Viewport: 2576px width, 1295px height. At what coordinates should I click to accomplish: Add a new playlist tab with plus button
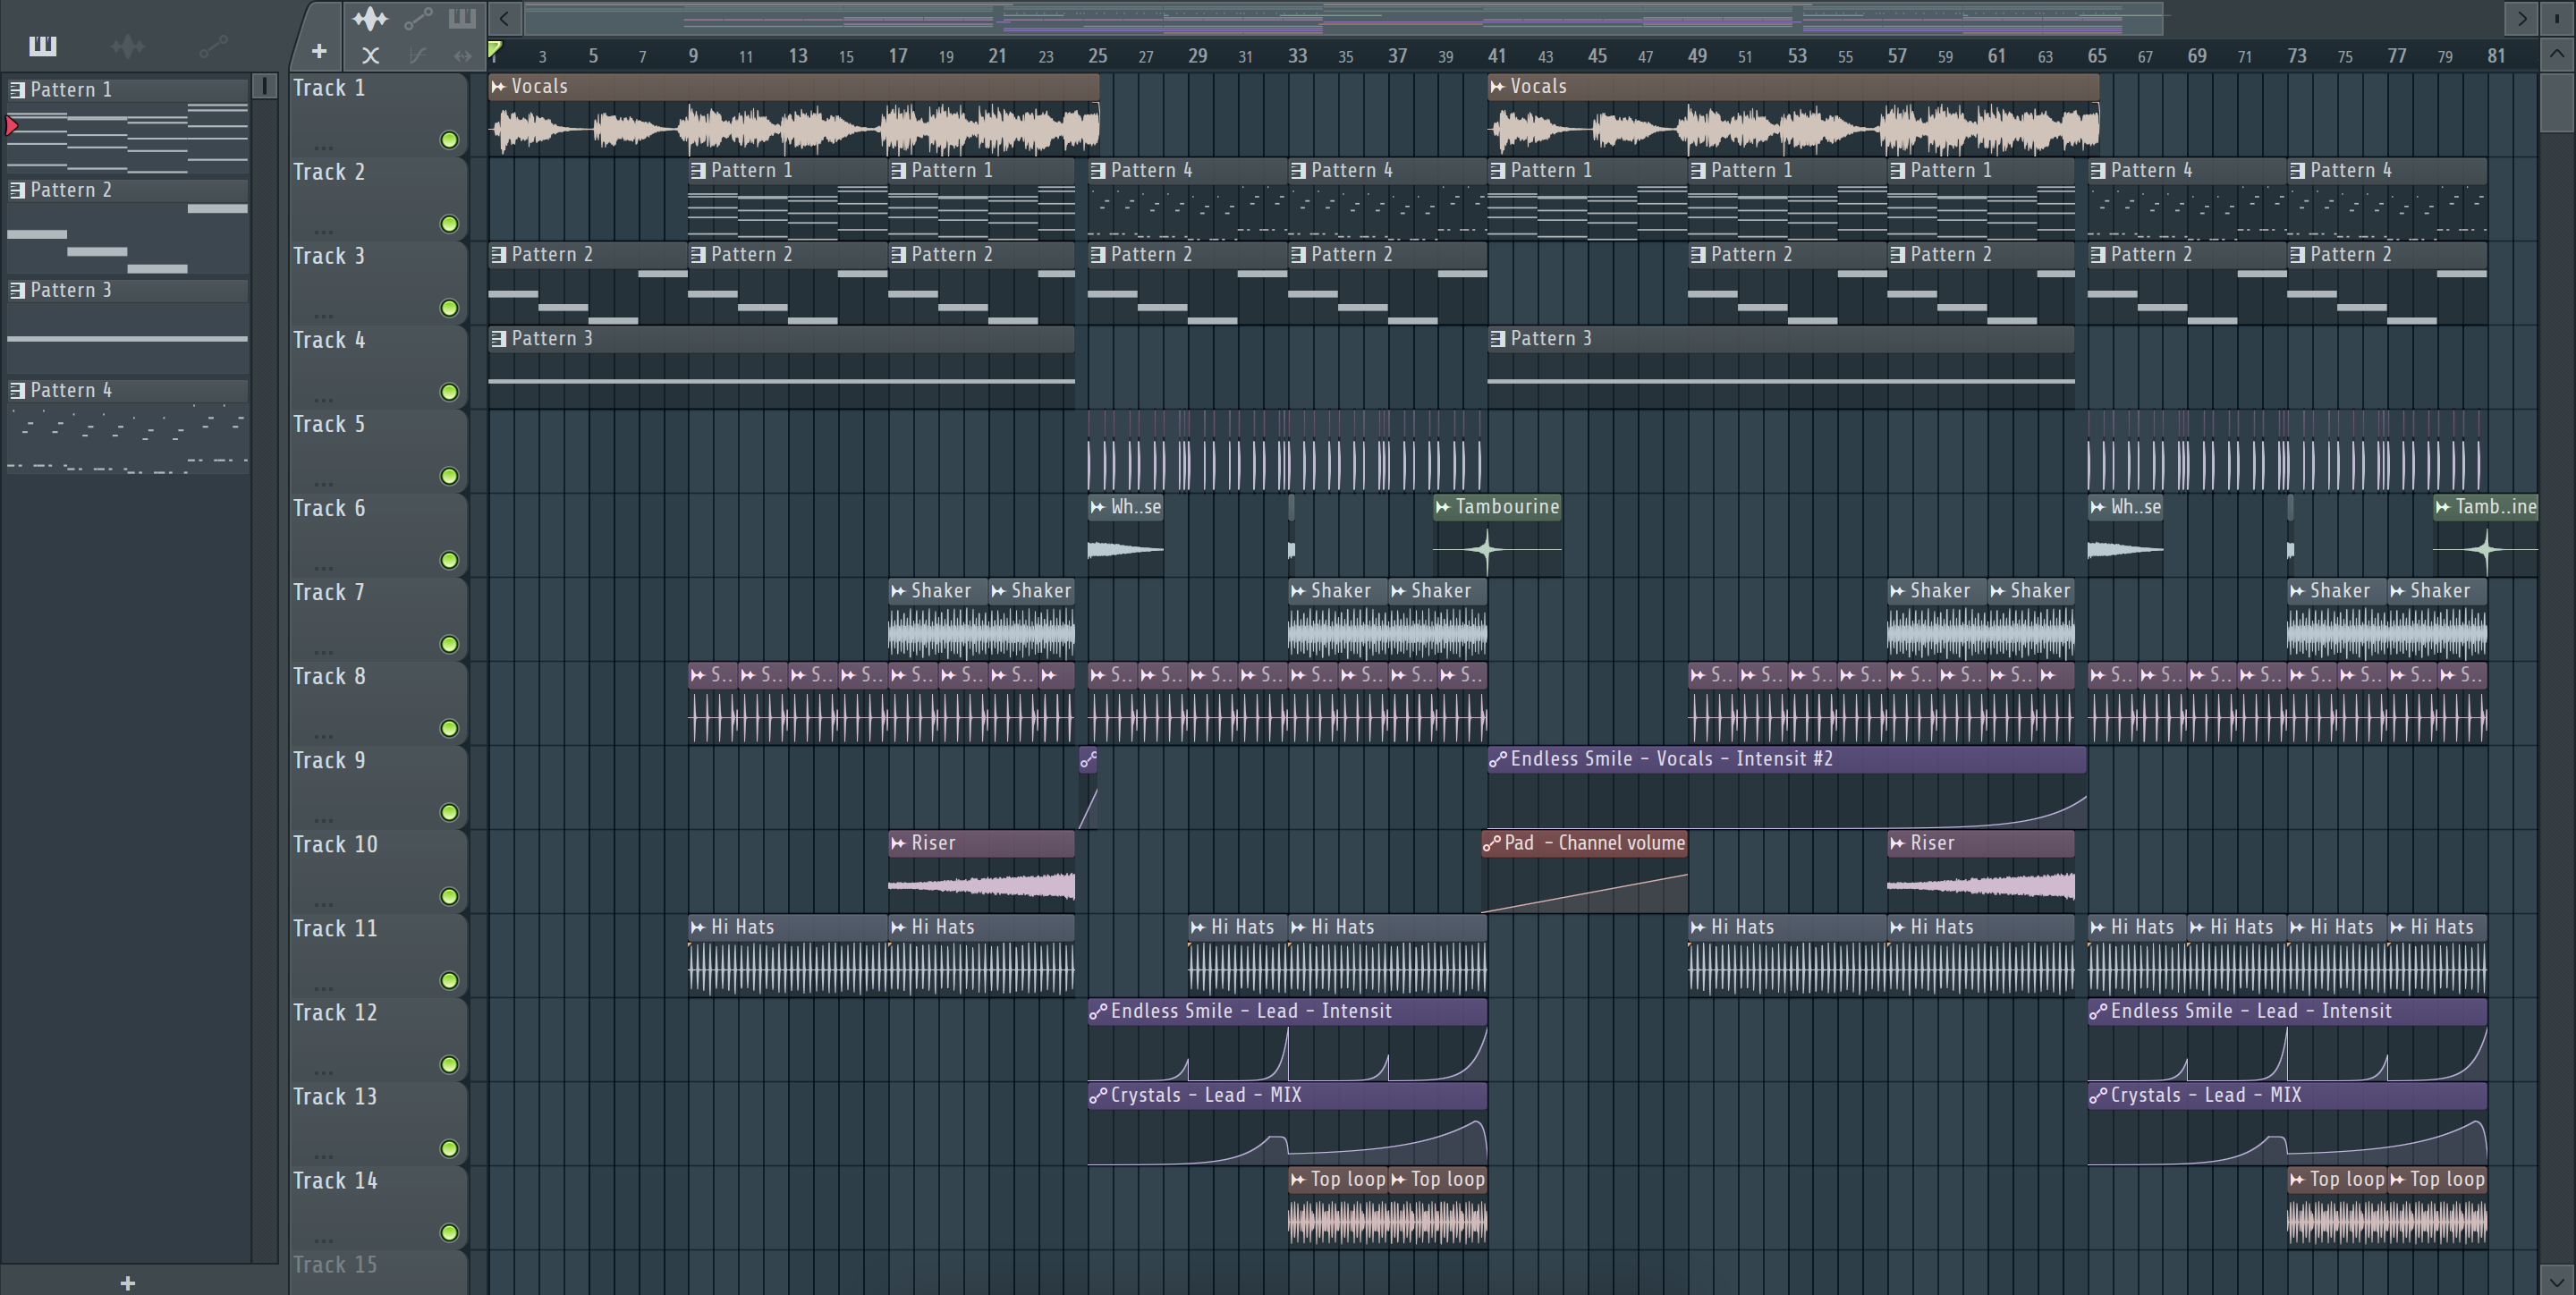pos(319,51)
